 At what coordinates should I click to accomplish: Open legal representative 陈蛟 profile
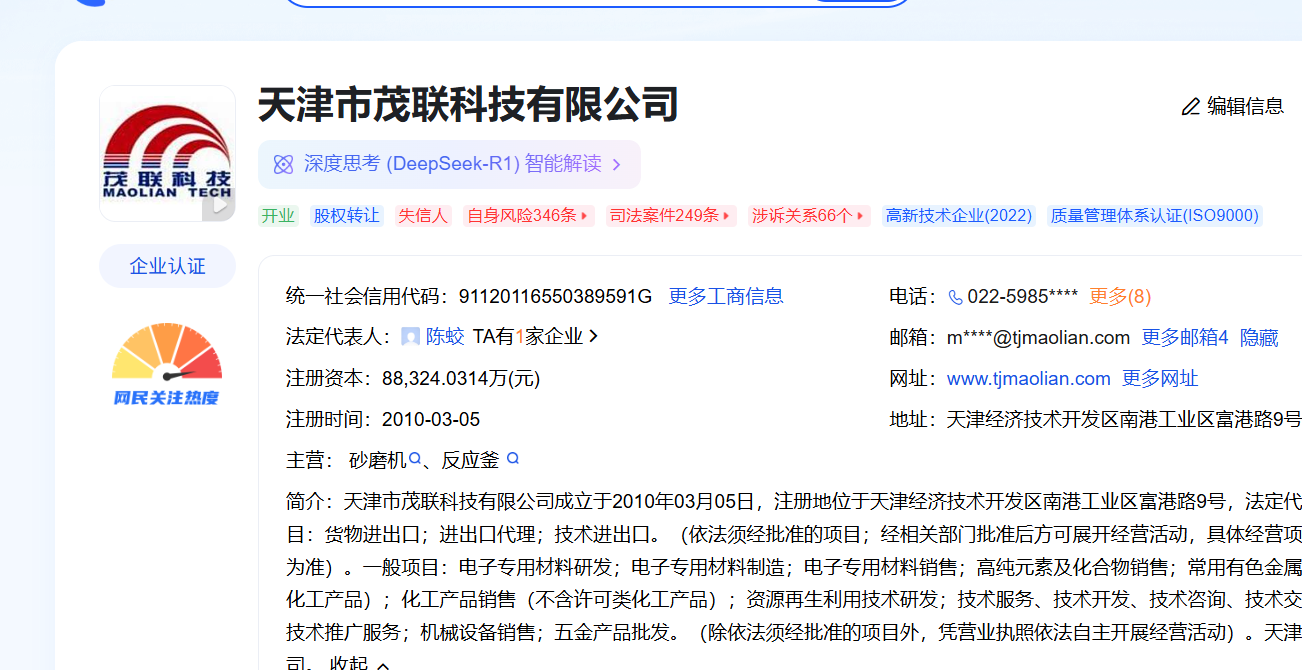pos(445,337)
